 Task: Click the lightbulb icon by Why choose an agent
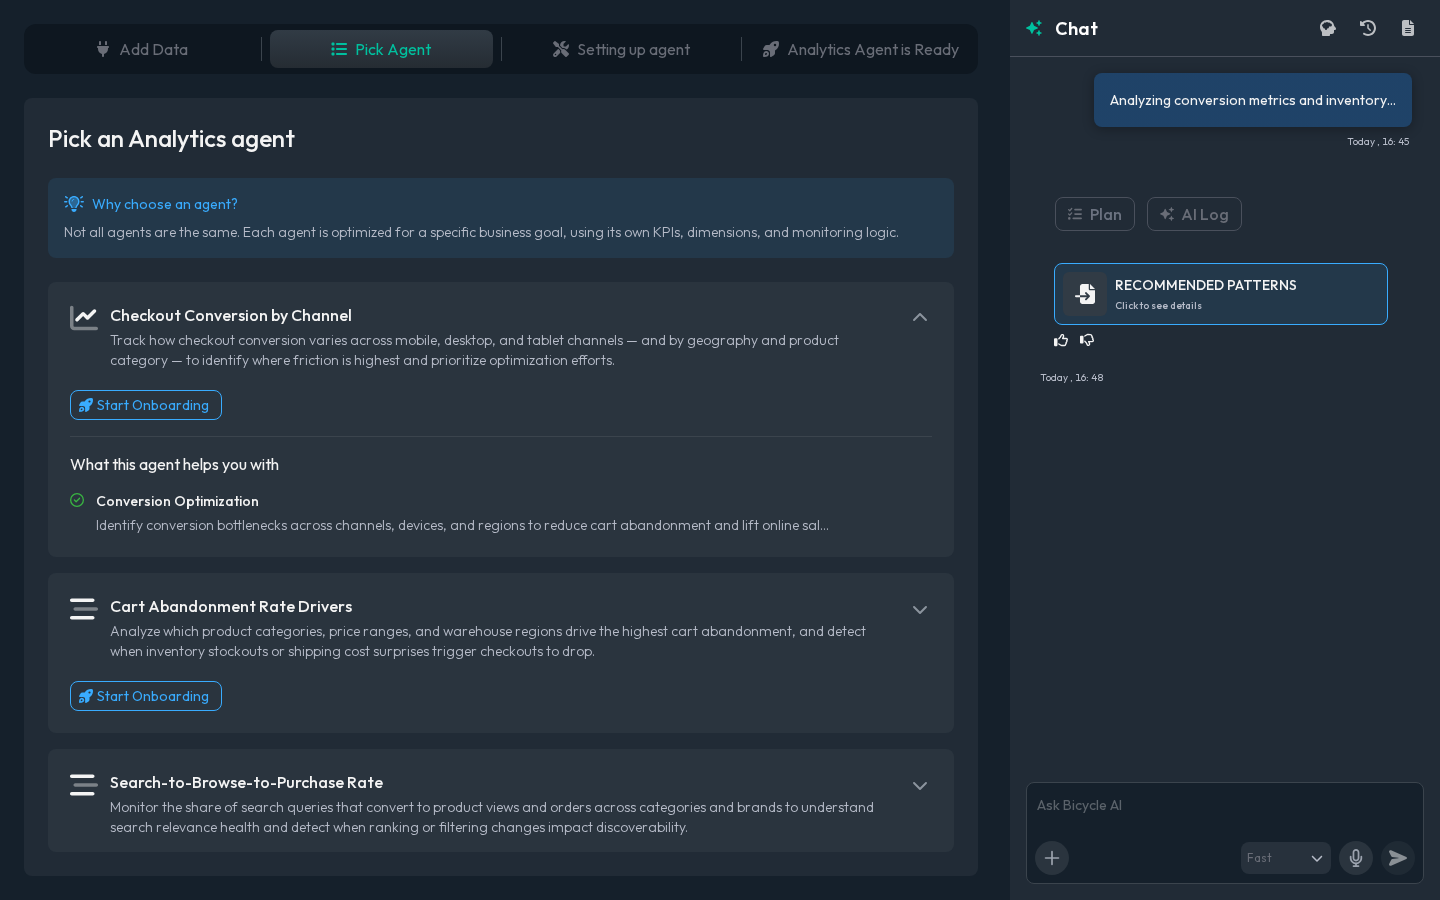pyautogui.click(x=74, y=203)
